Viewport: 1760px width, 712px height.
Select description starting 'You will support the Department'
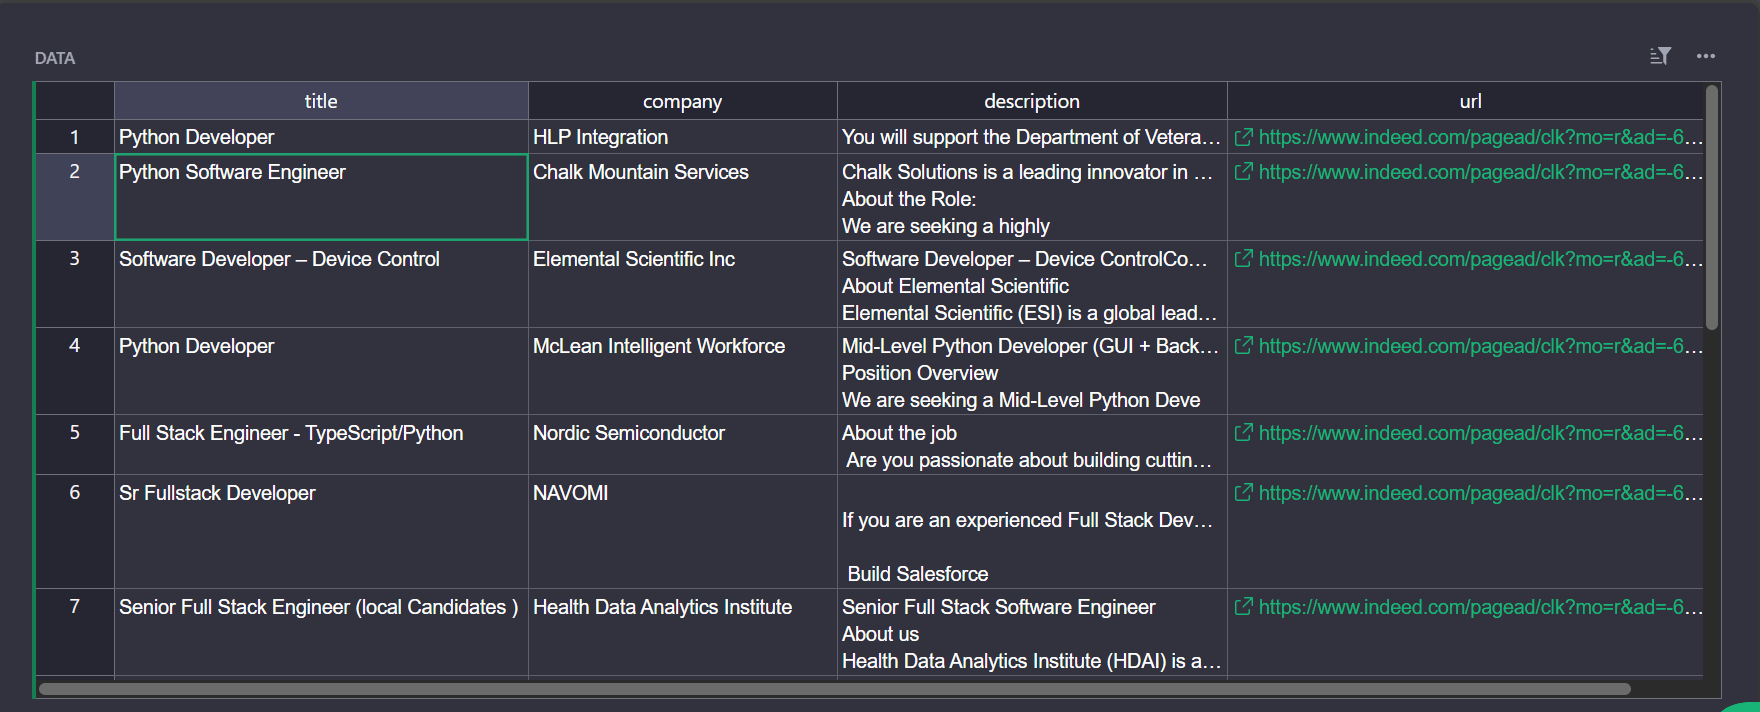pos(1032,137)
